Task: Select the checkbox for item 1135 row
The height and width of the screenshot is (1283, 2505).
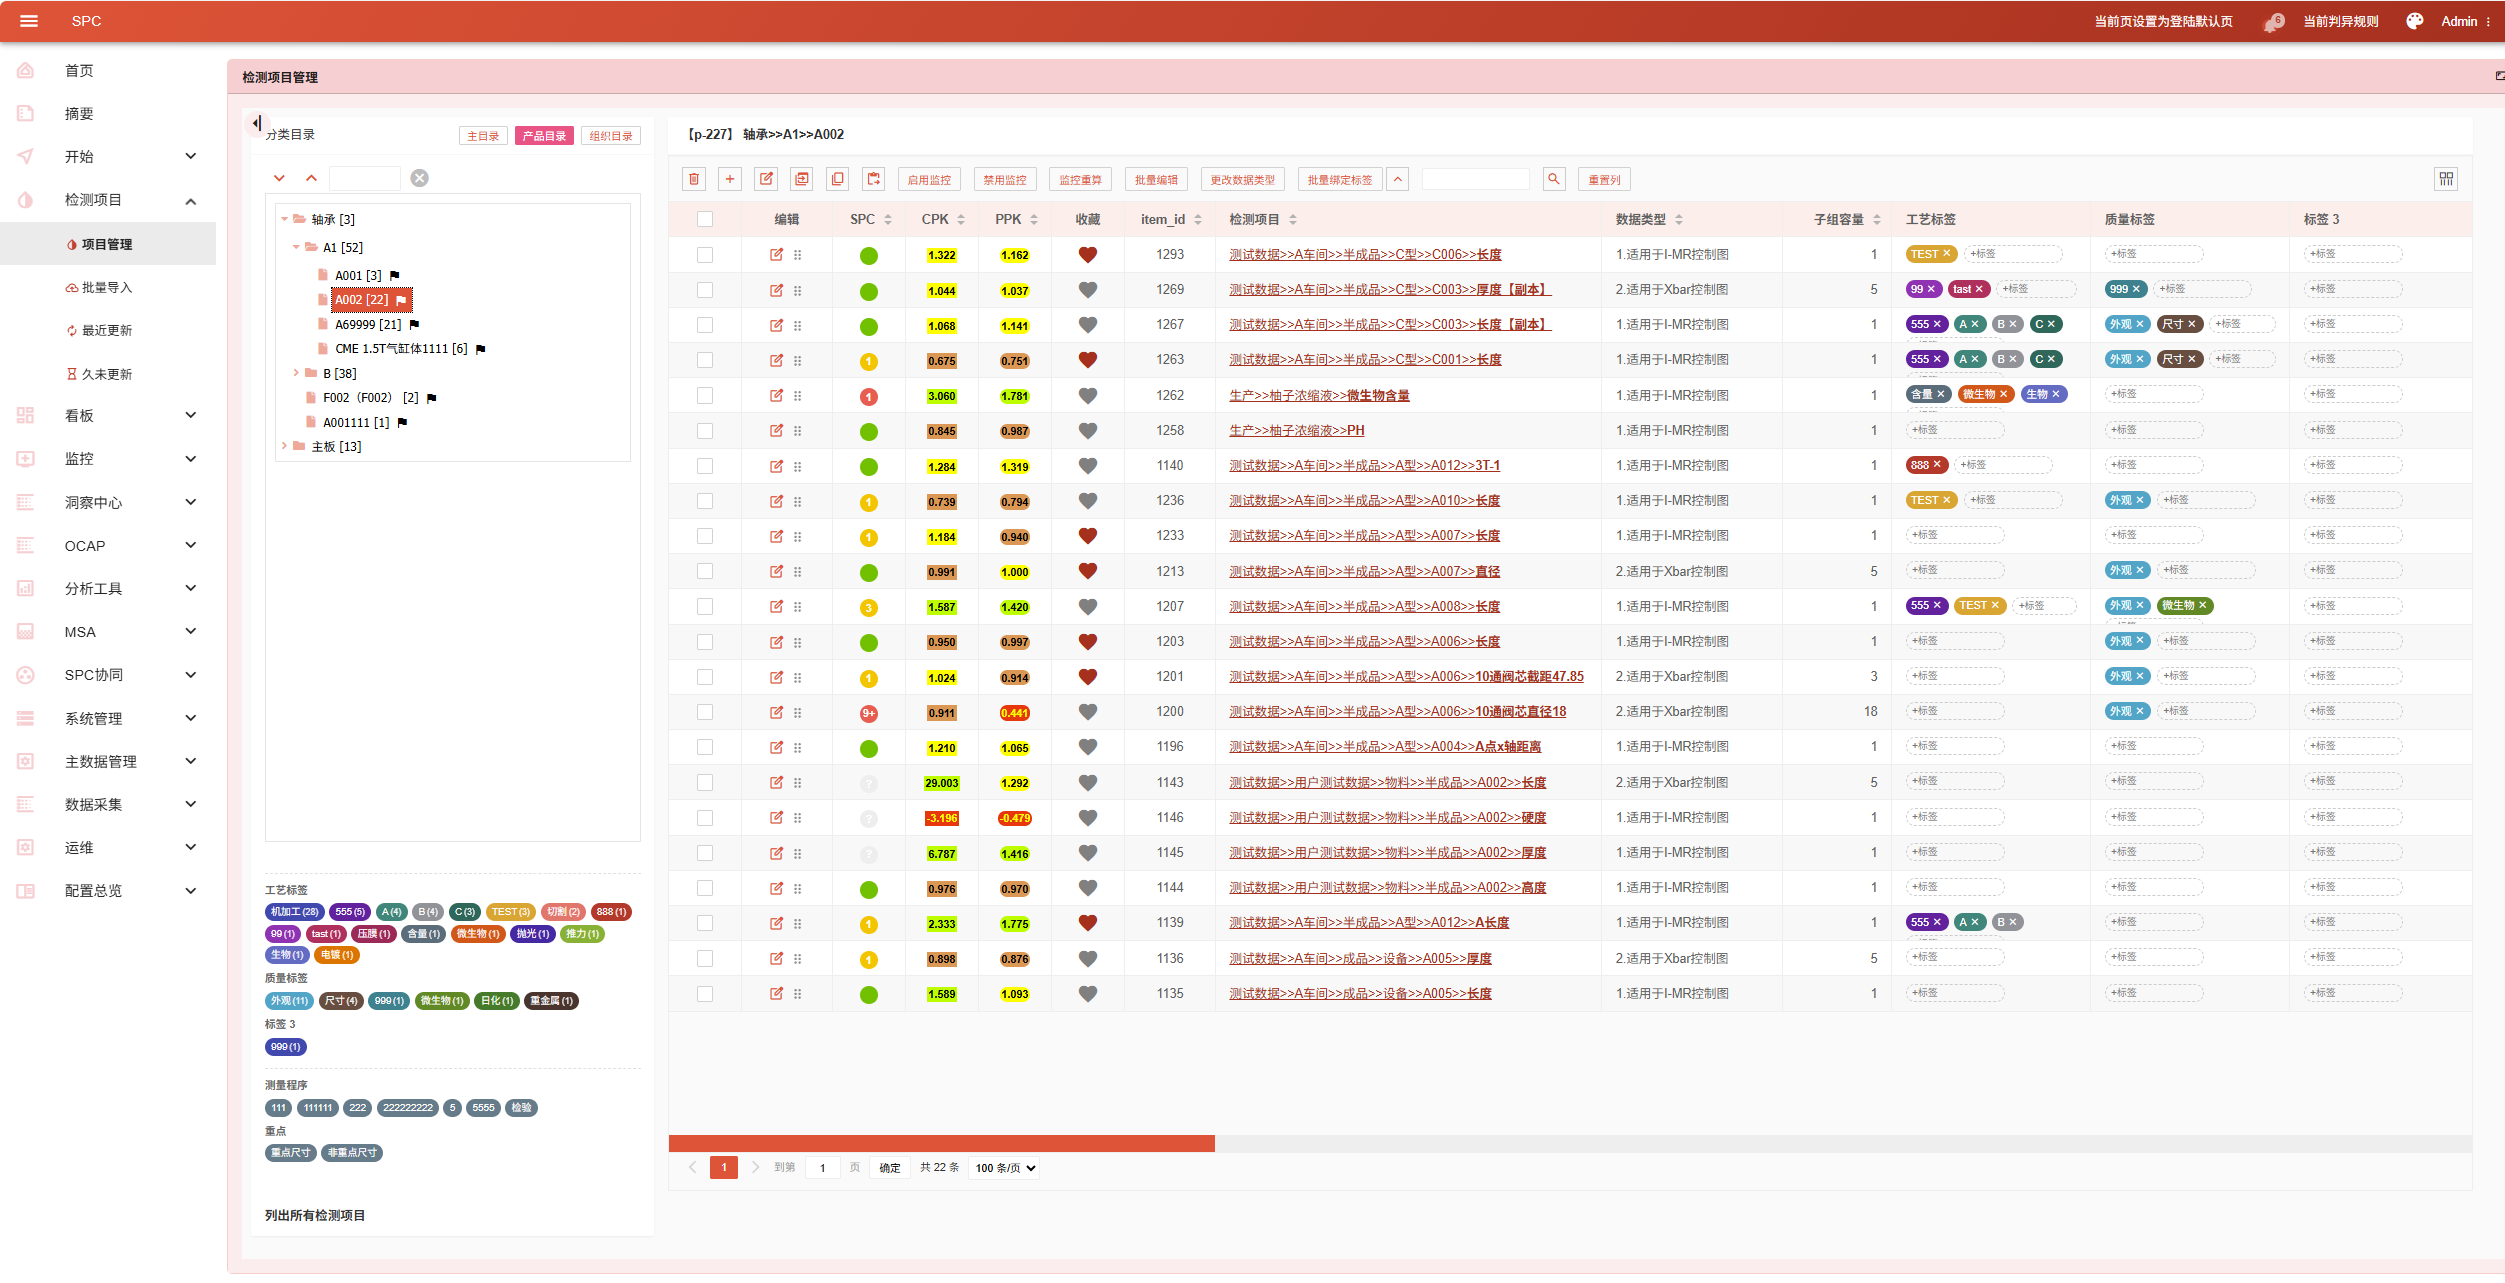Action: pyautogui.click(x=705, y=994)
